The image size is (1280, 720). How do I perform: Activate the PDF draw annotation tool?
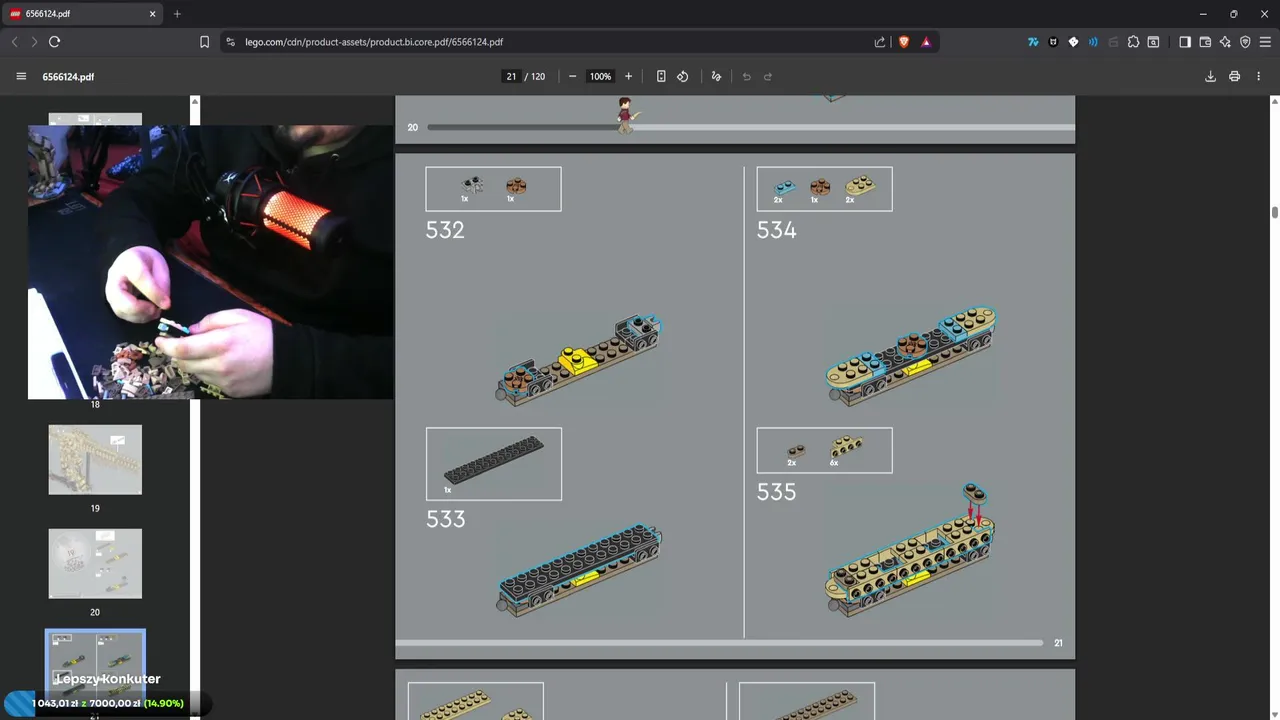click(x=716, y=77)
